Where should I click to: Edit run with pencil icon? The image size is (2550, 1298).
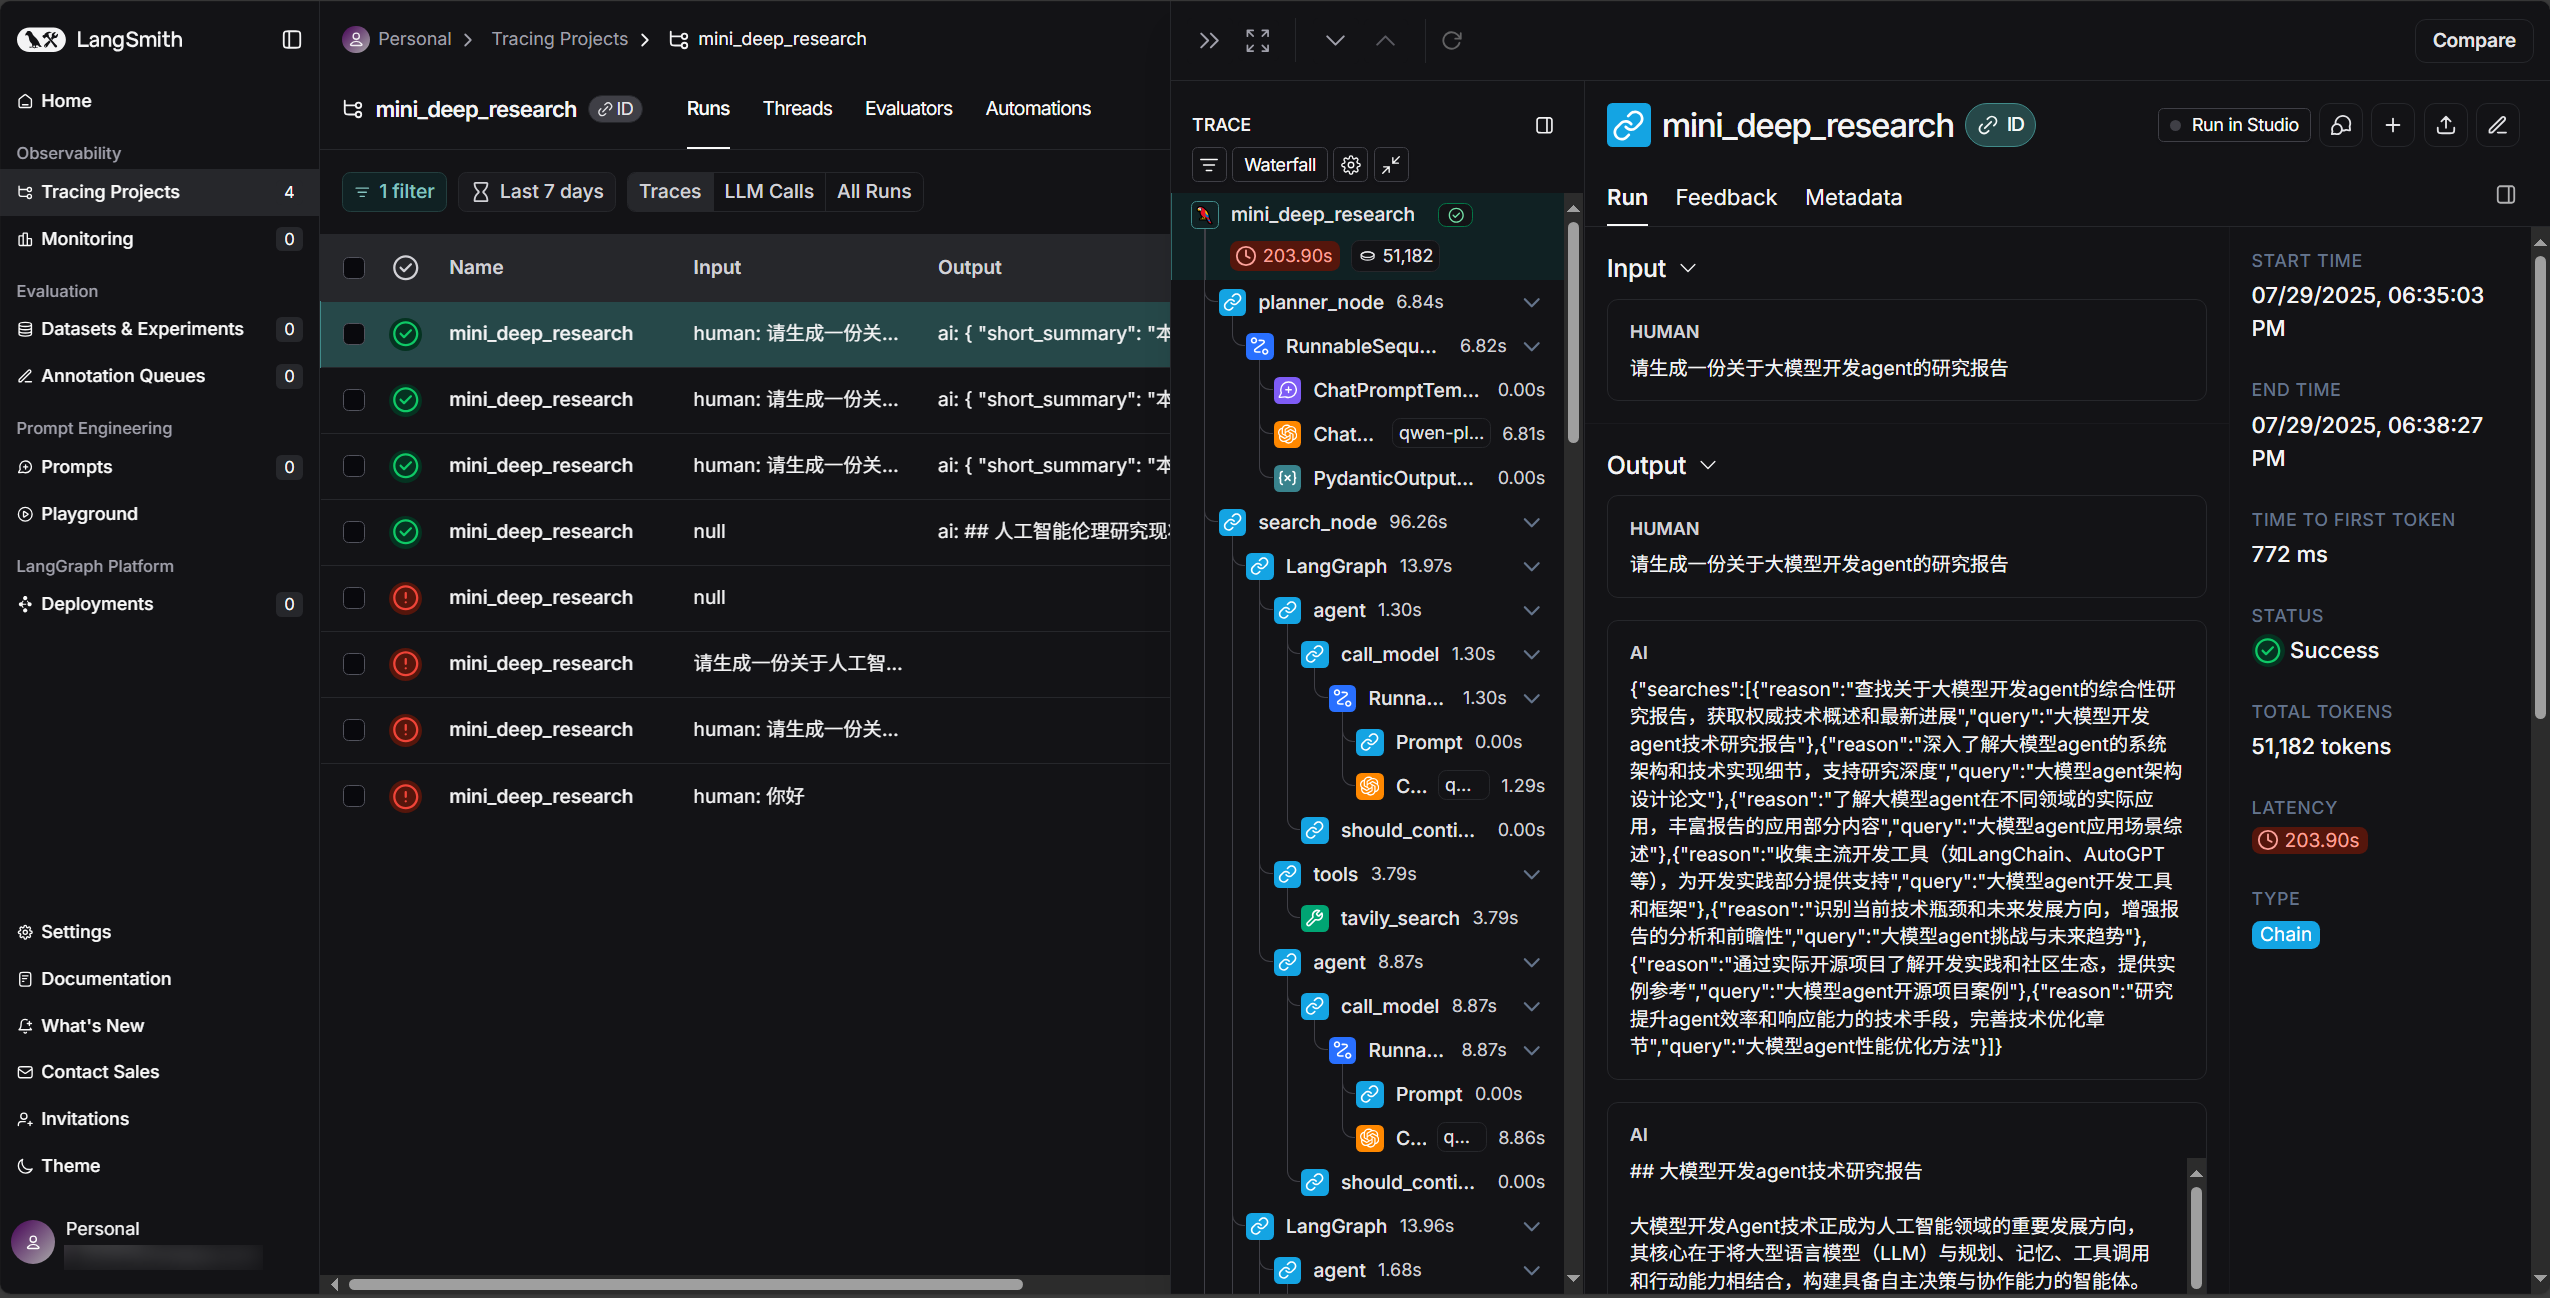click(x=2497, y=125)
